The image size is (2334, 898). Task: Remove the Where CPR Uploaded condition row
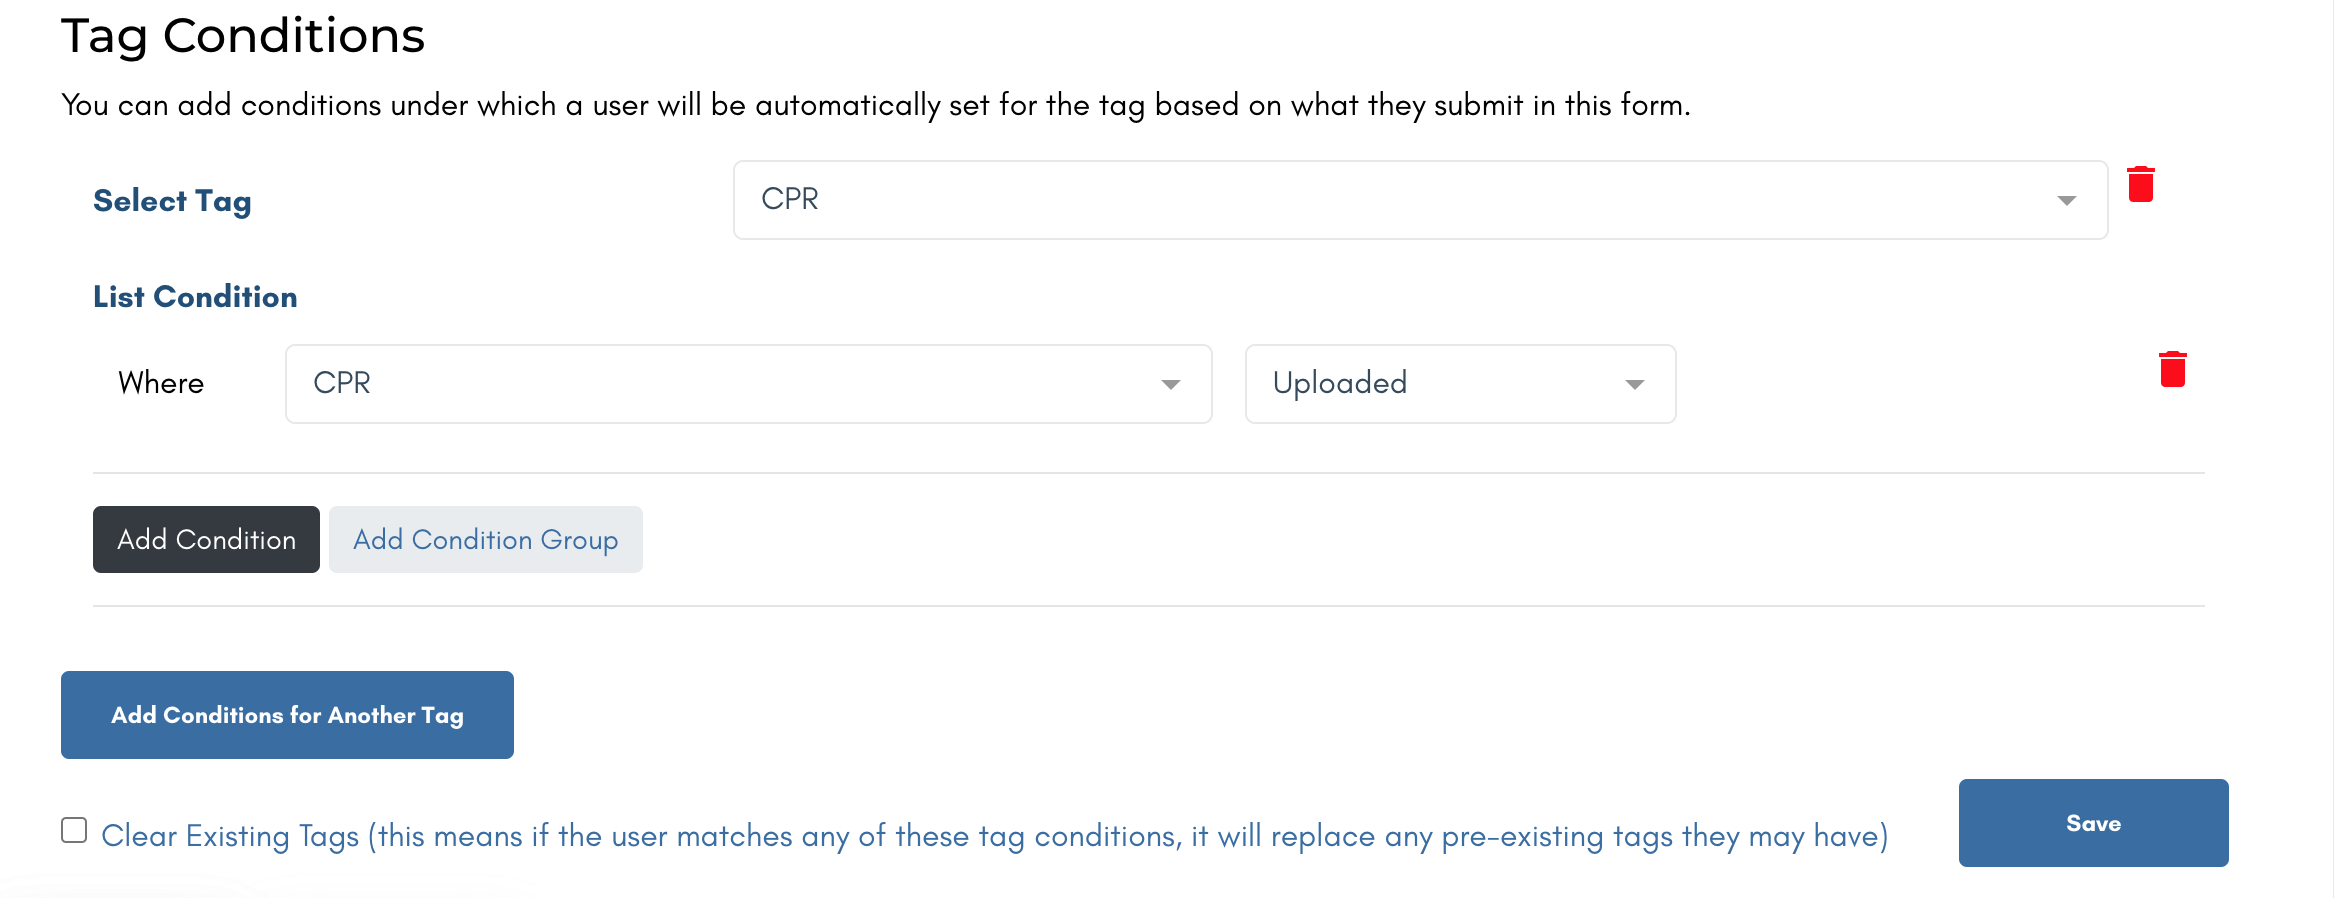(x=2172, y=369)
